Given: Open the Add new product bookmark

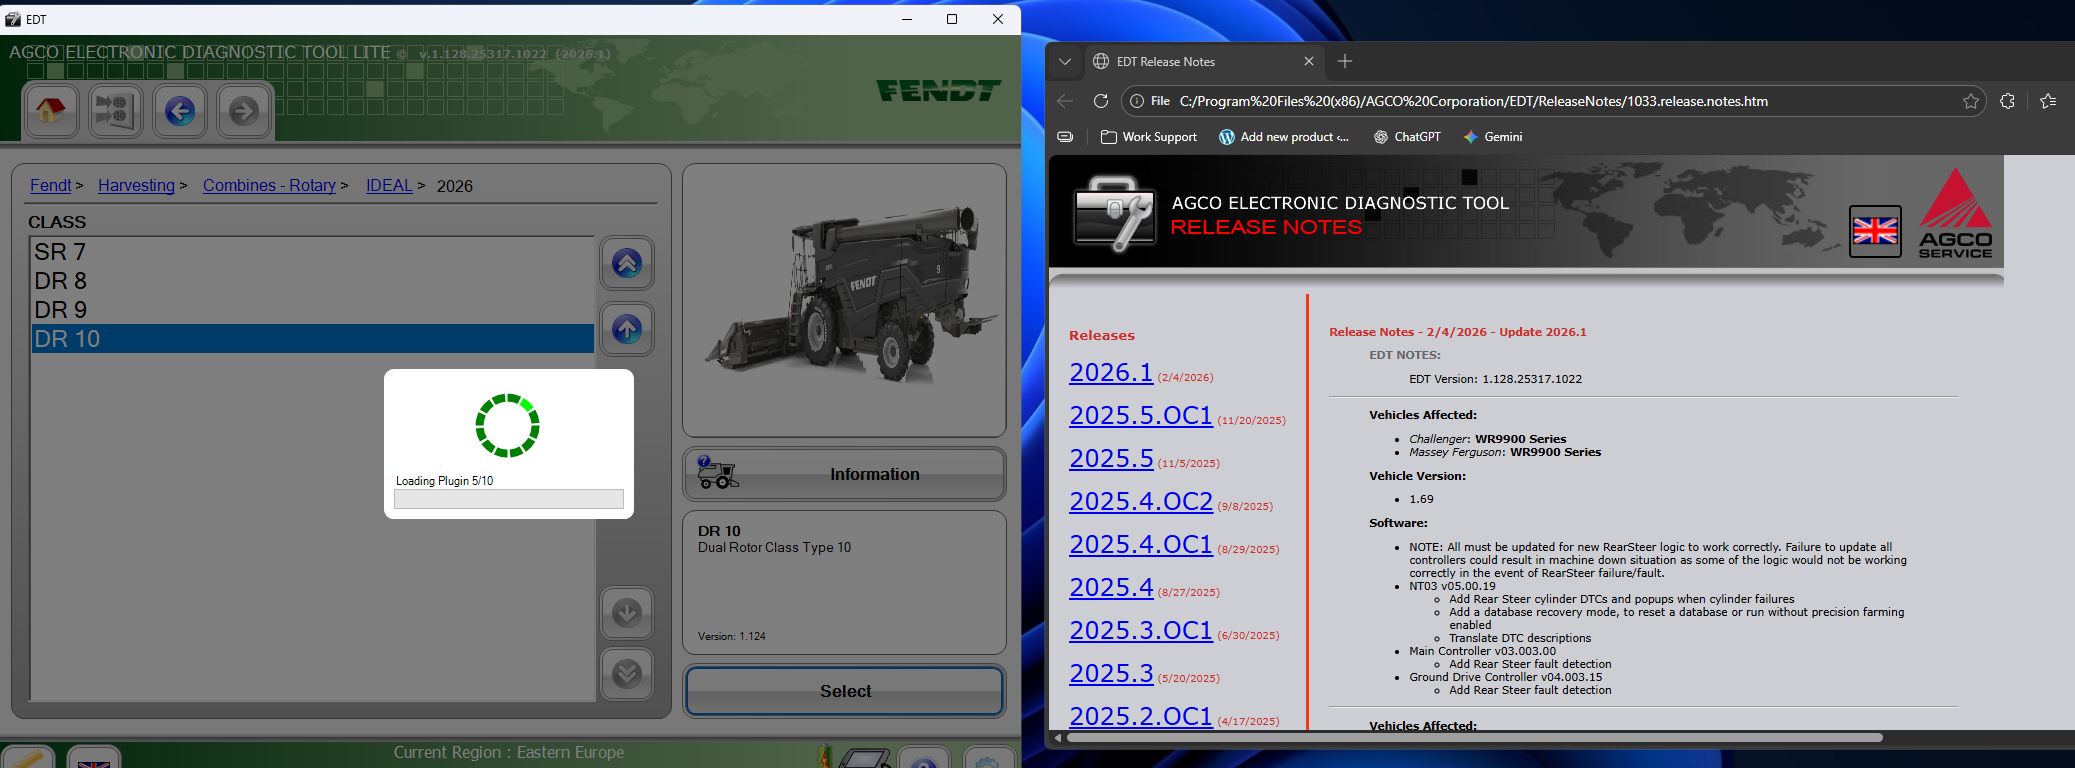Looking at the screenshot, I should coord(1284,137).
